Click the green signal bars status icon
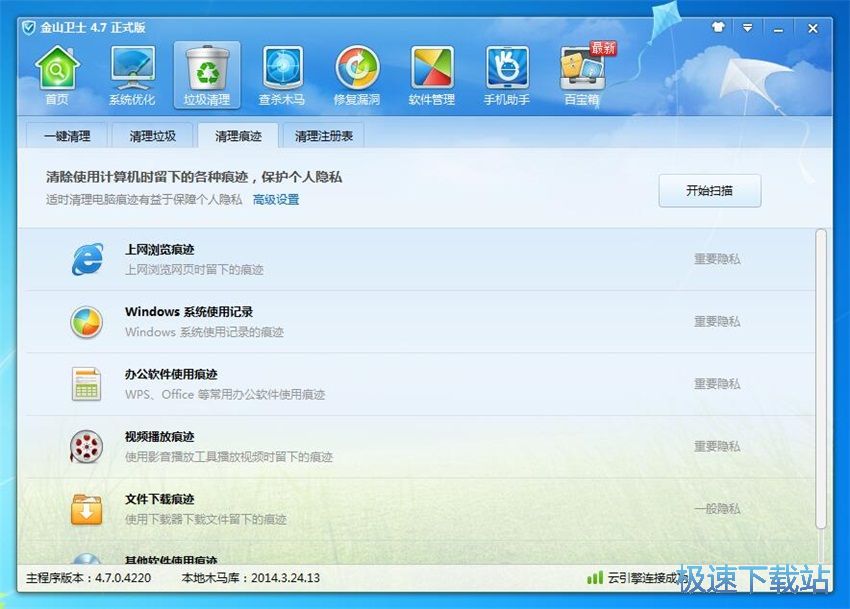This screenshot has width=850, height=609. [x=595, y=578]
